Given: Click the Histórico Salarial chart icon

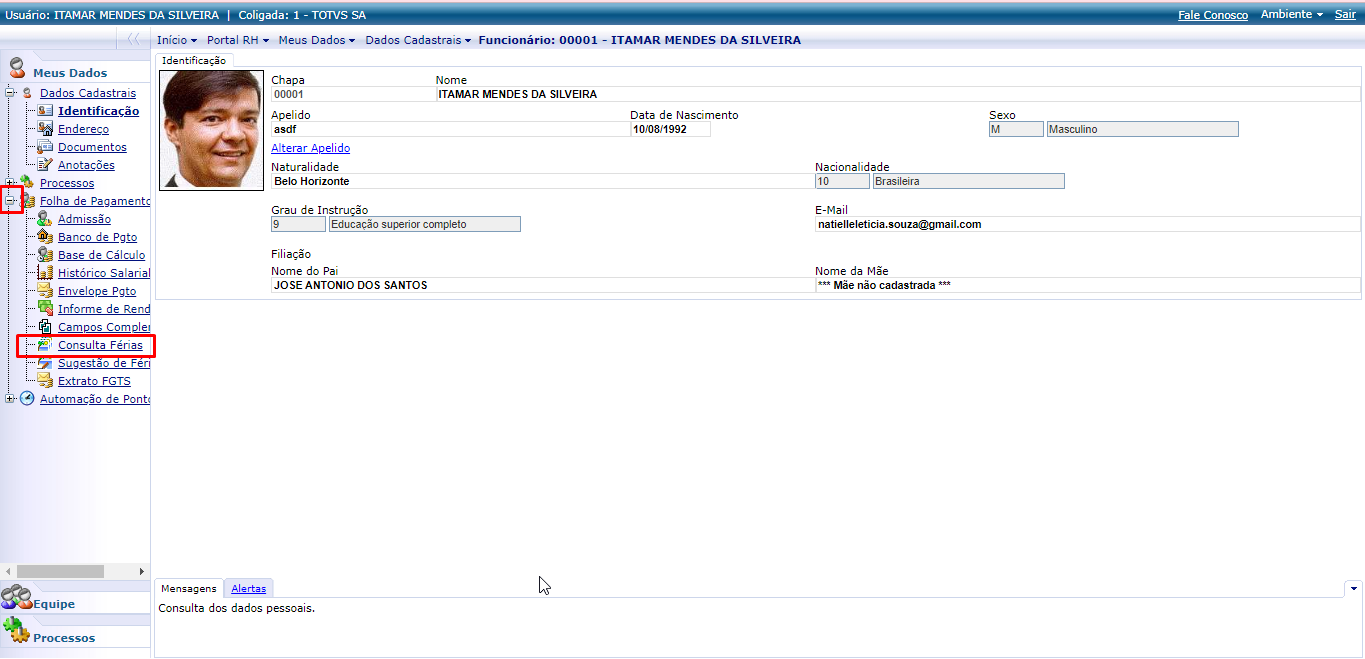Looking at the screenshot, I should [45, 273].
